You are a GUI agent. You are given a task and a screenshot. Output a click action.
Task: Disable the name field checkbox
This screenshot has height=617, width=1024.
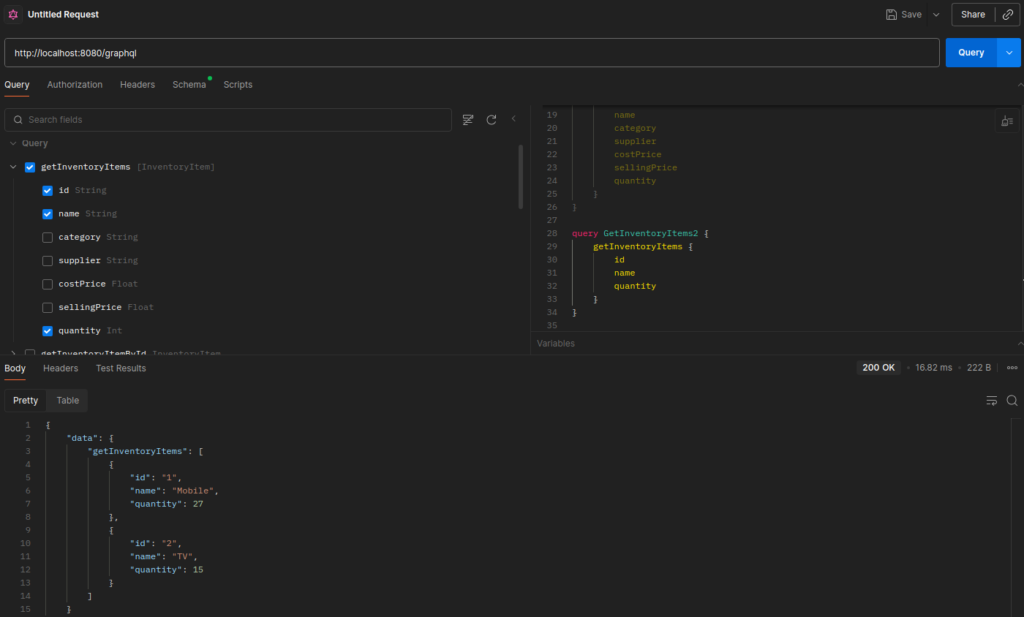click(47, 213)
